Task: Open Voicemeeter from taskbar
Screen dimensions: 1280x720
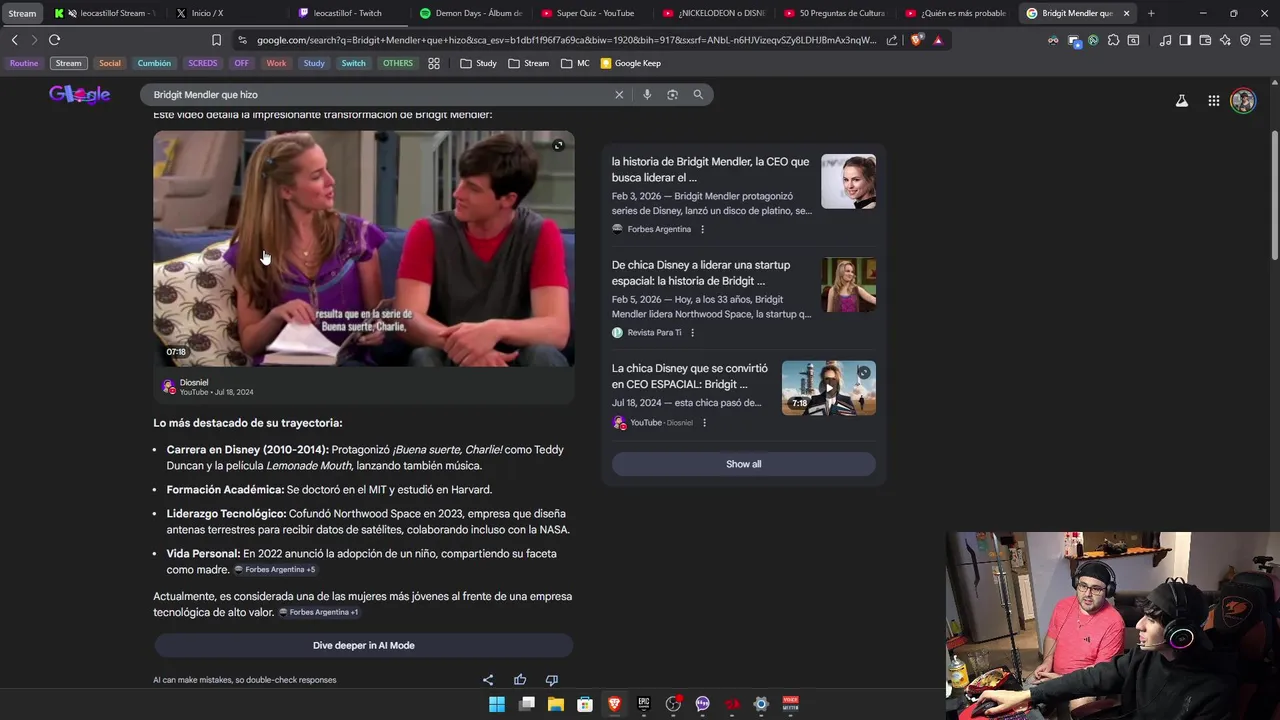Action: click(x=790, y=704)
